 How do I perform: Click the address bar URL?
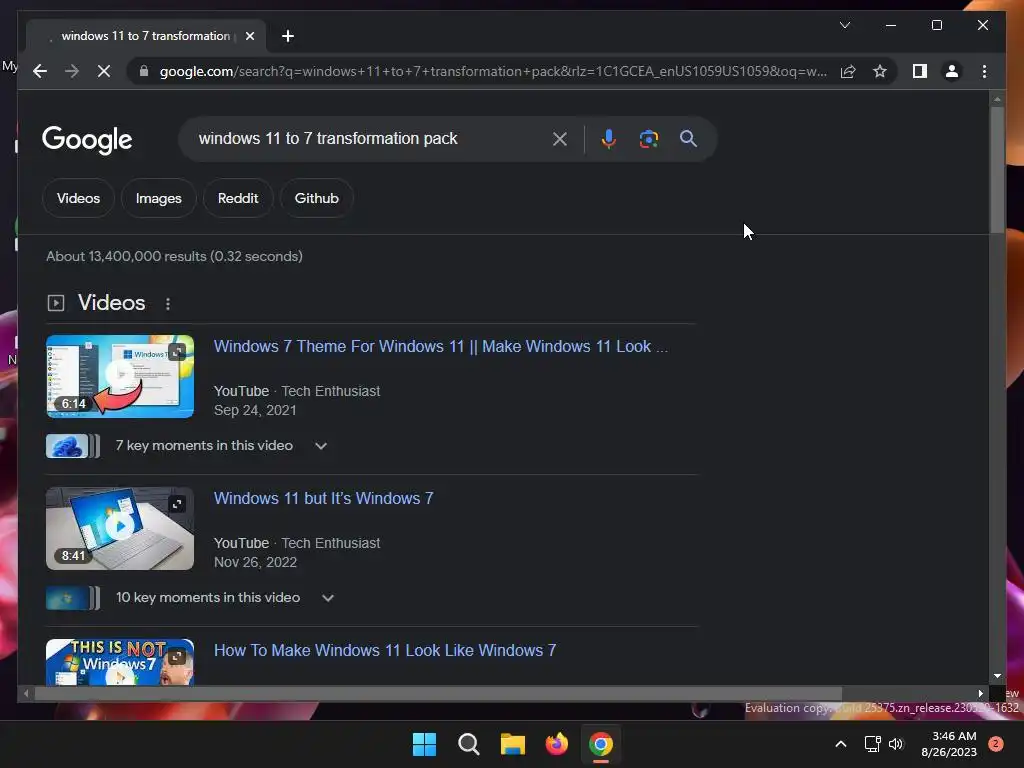[493, 71]
